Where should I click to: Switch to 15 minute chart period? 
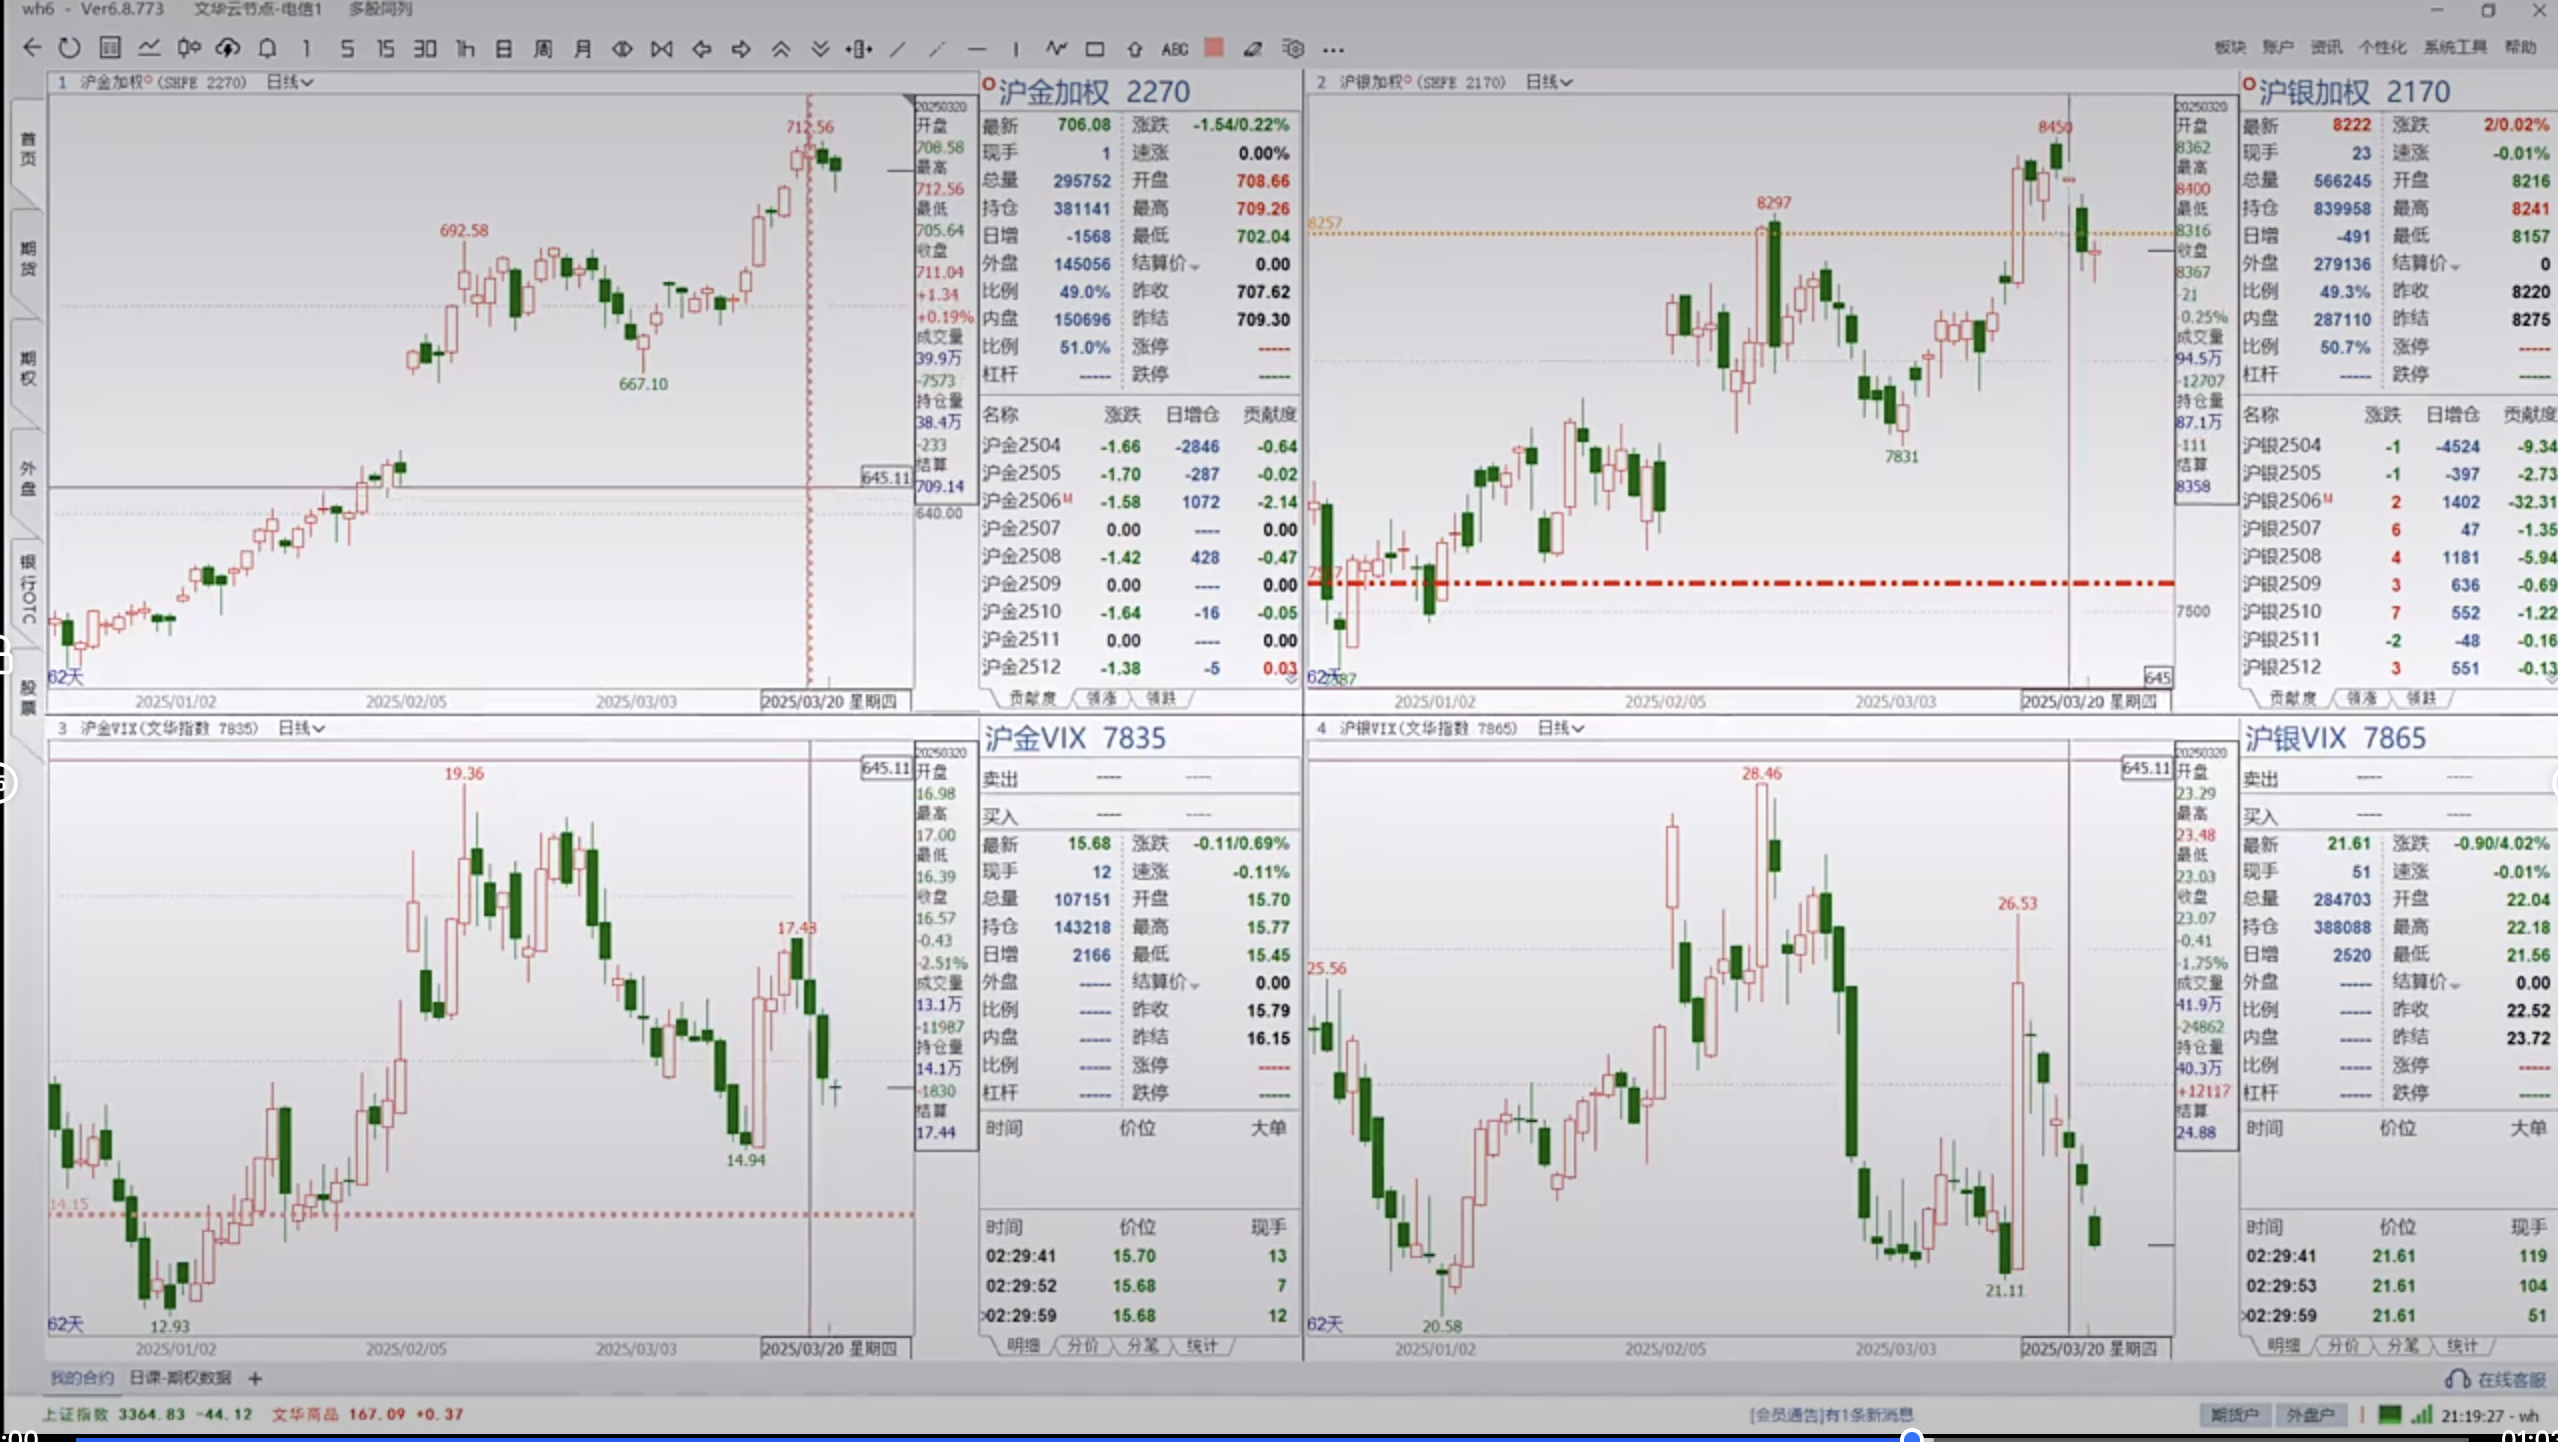pos(385,48)
